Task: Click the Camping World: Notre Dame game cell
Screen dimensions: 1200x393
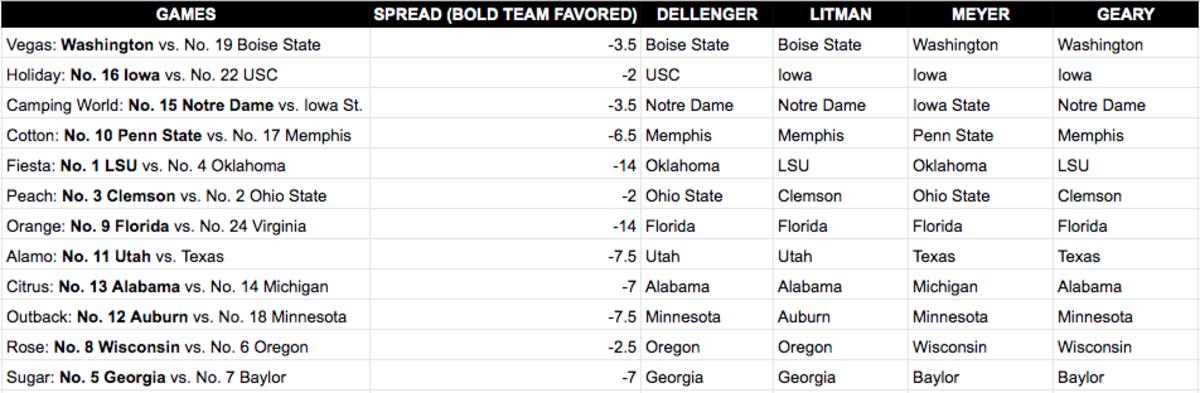Action: 186,105
